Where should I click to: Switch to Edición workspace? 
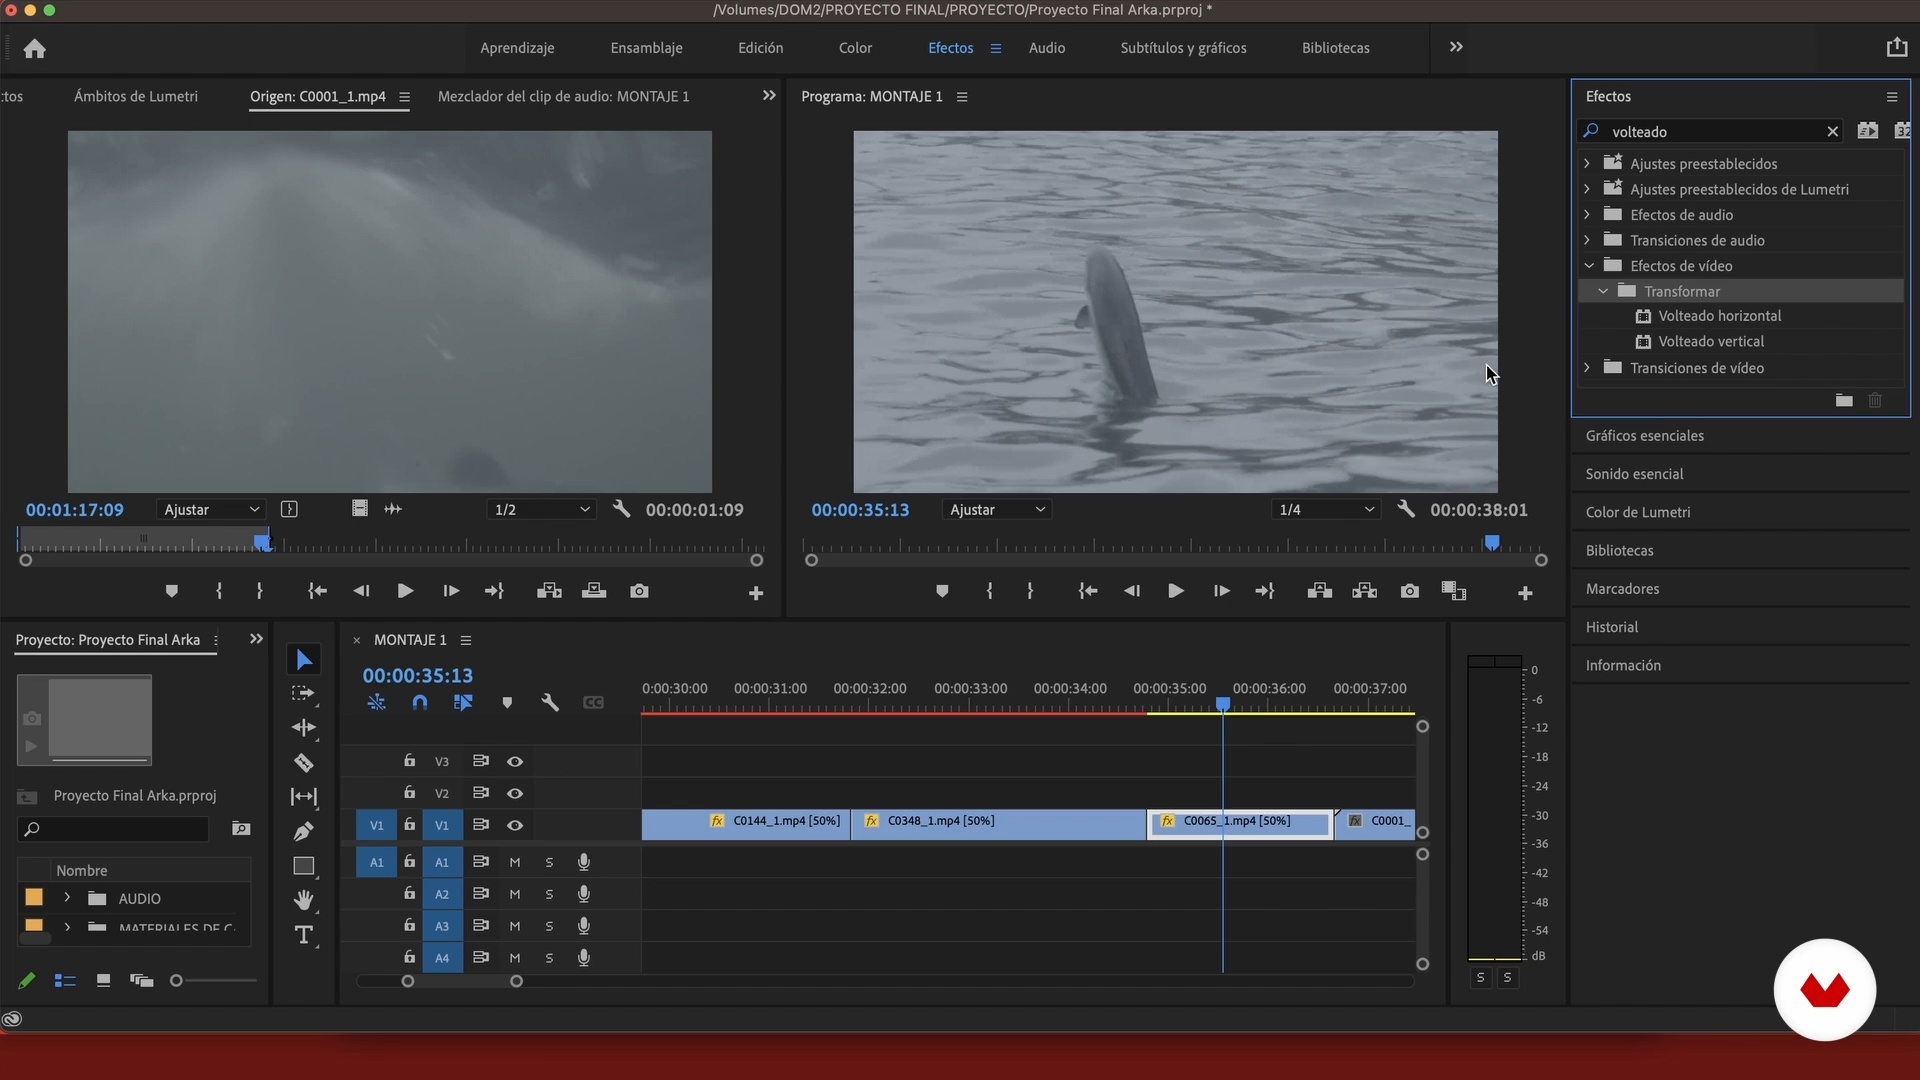coord(760,48)
